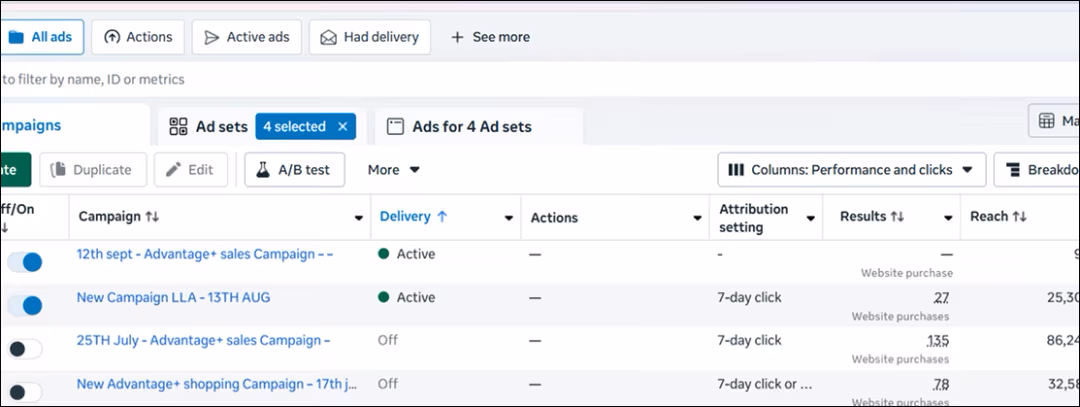
Task: Click the Ad sets grid icon
Action: click(178, 127)
